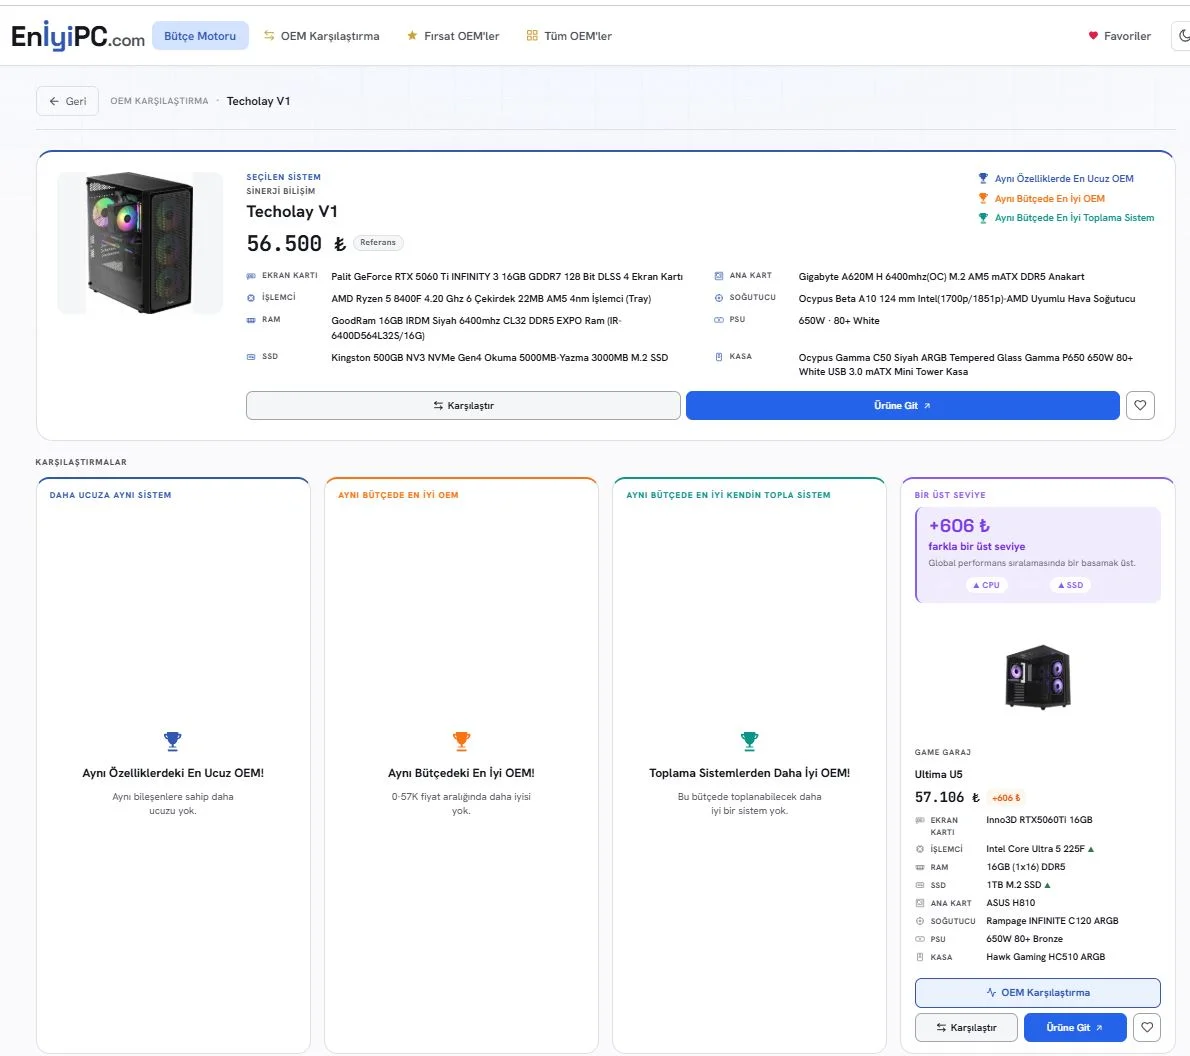Click the 56.500 ₺ price
This screenshot has height=1056, width=1190.
[296, 244]
